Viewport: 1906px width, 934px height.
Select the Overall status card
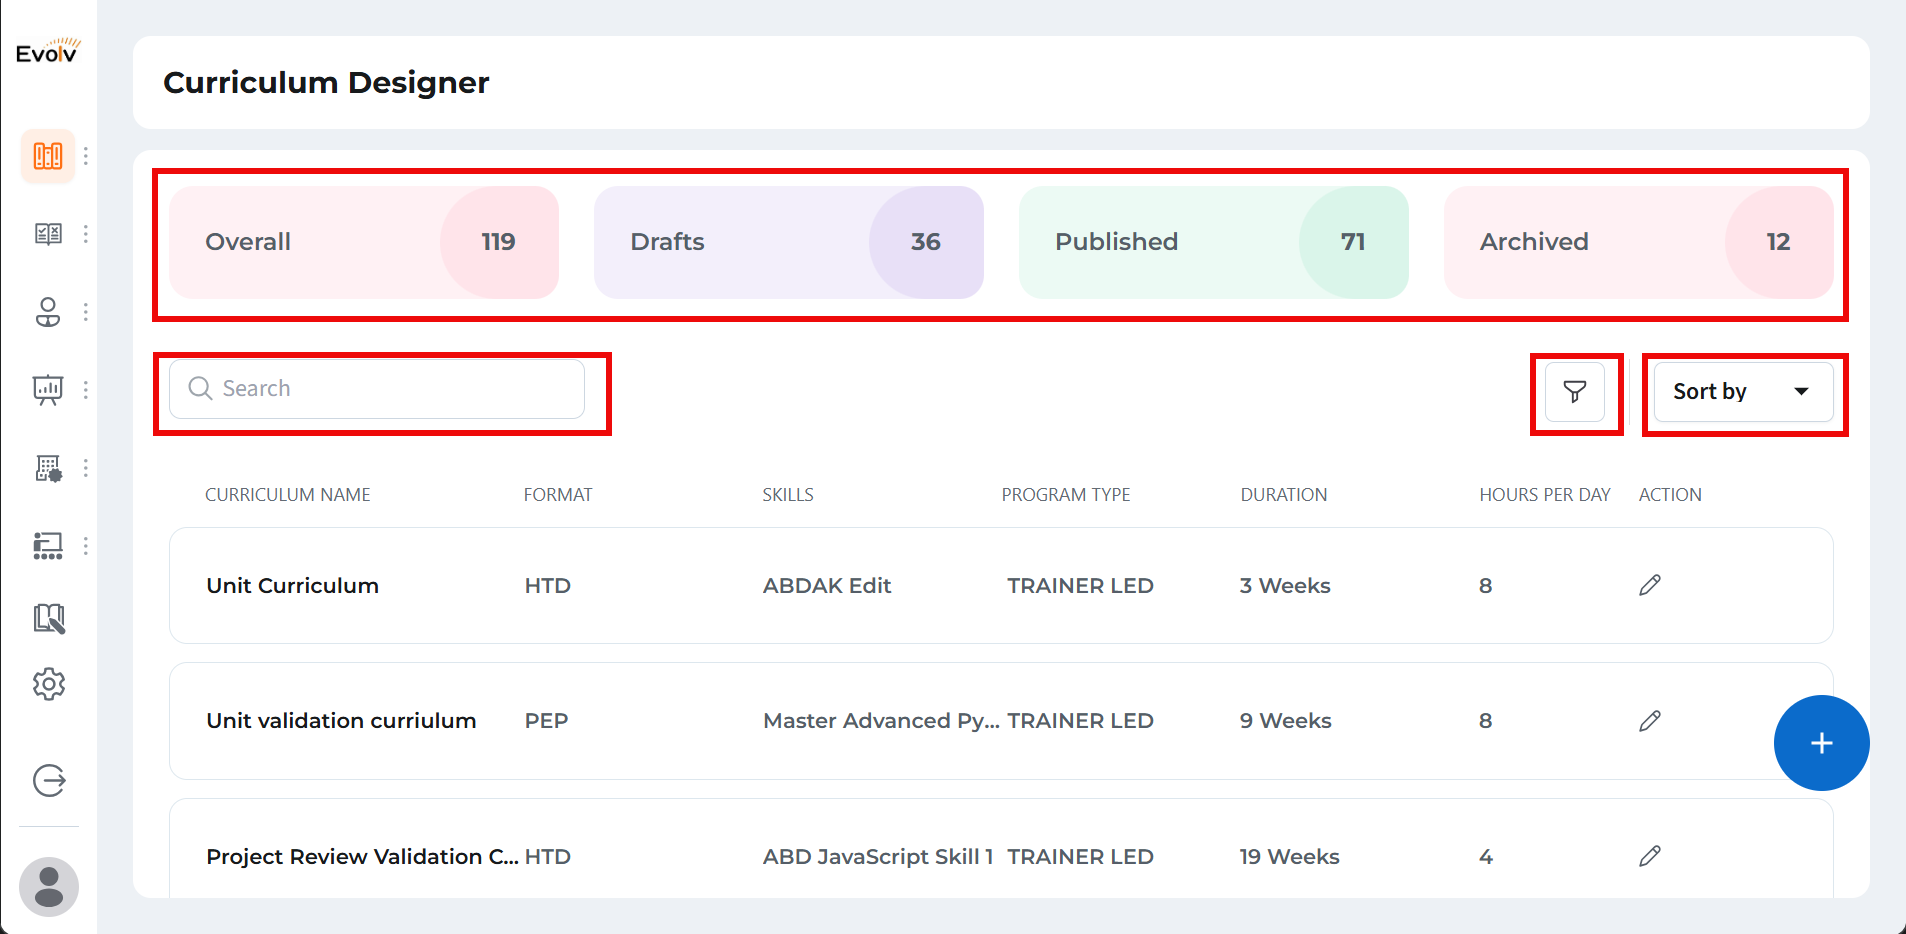[363, 242]
